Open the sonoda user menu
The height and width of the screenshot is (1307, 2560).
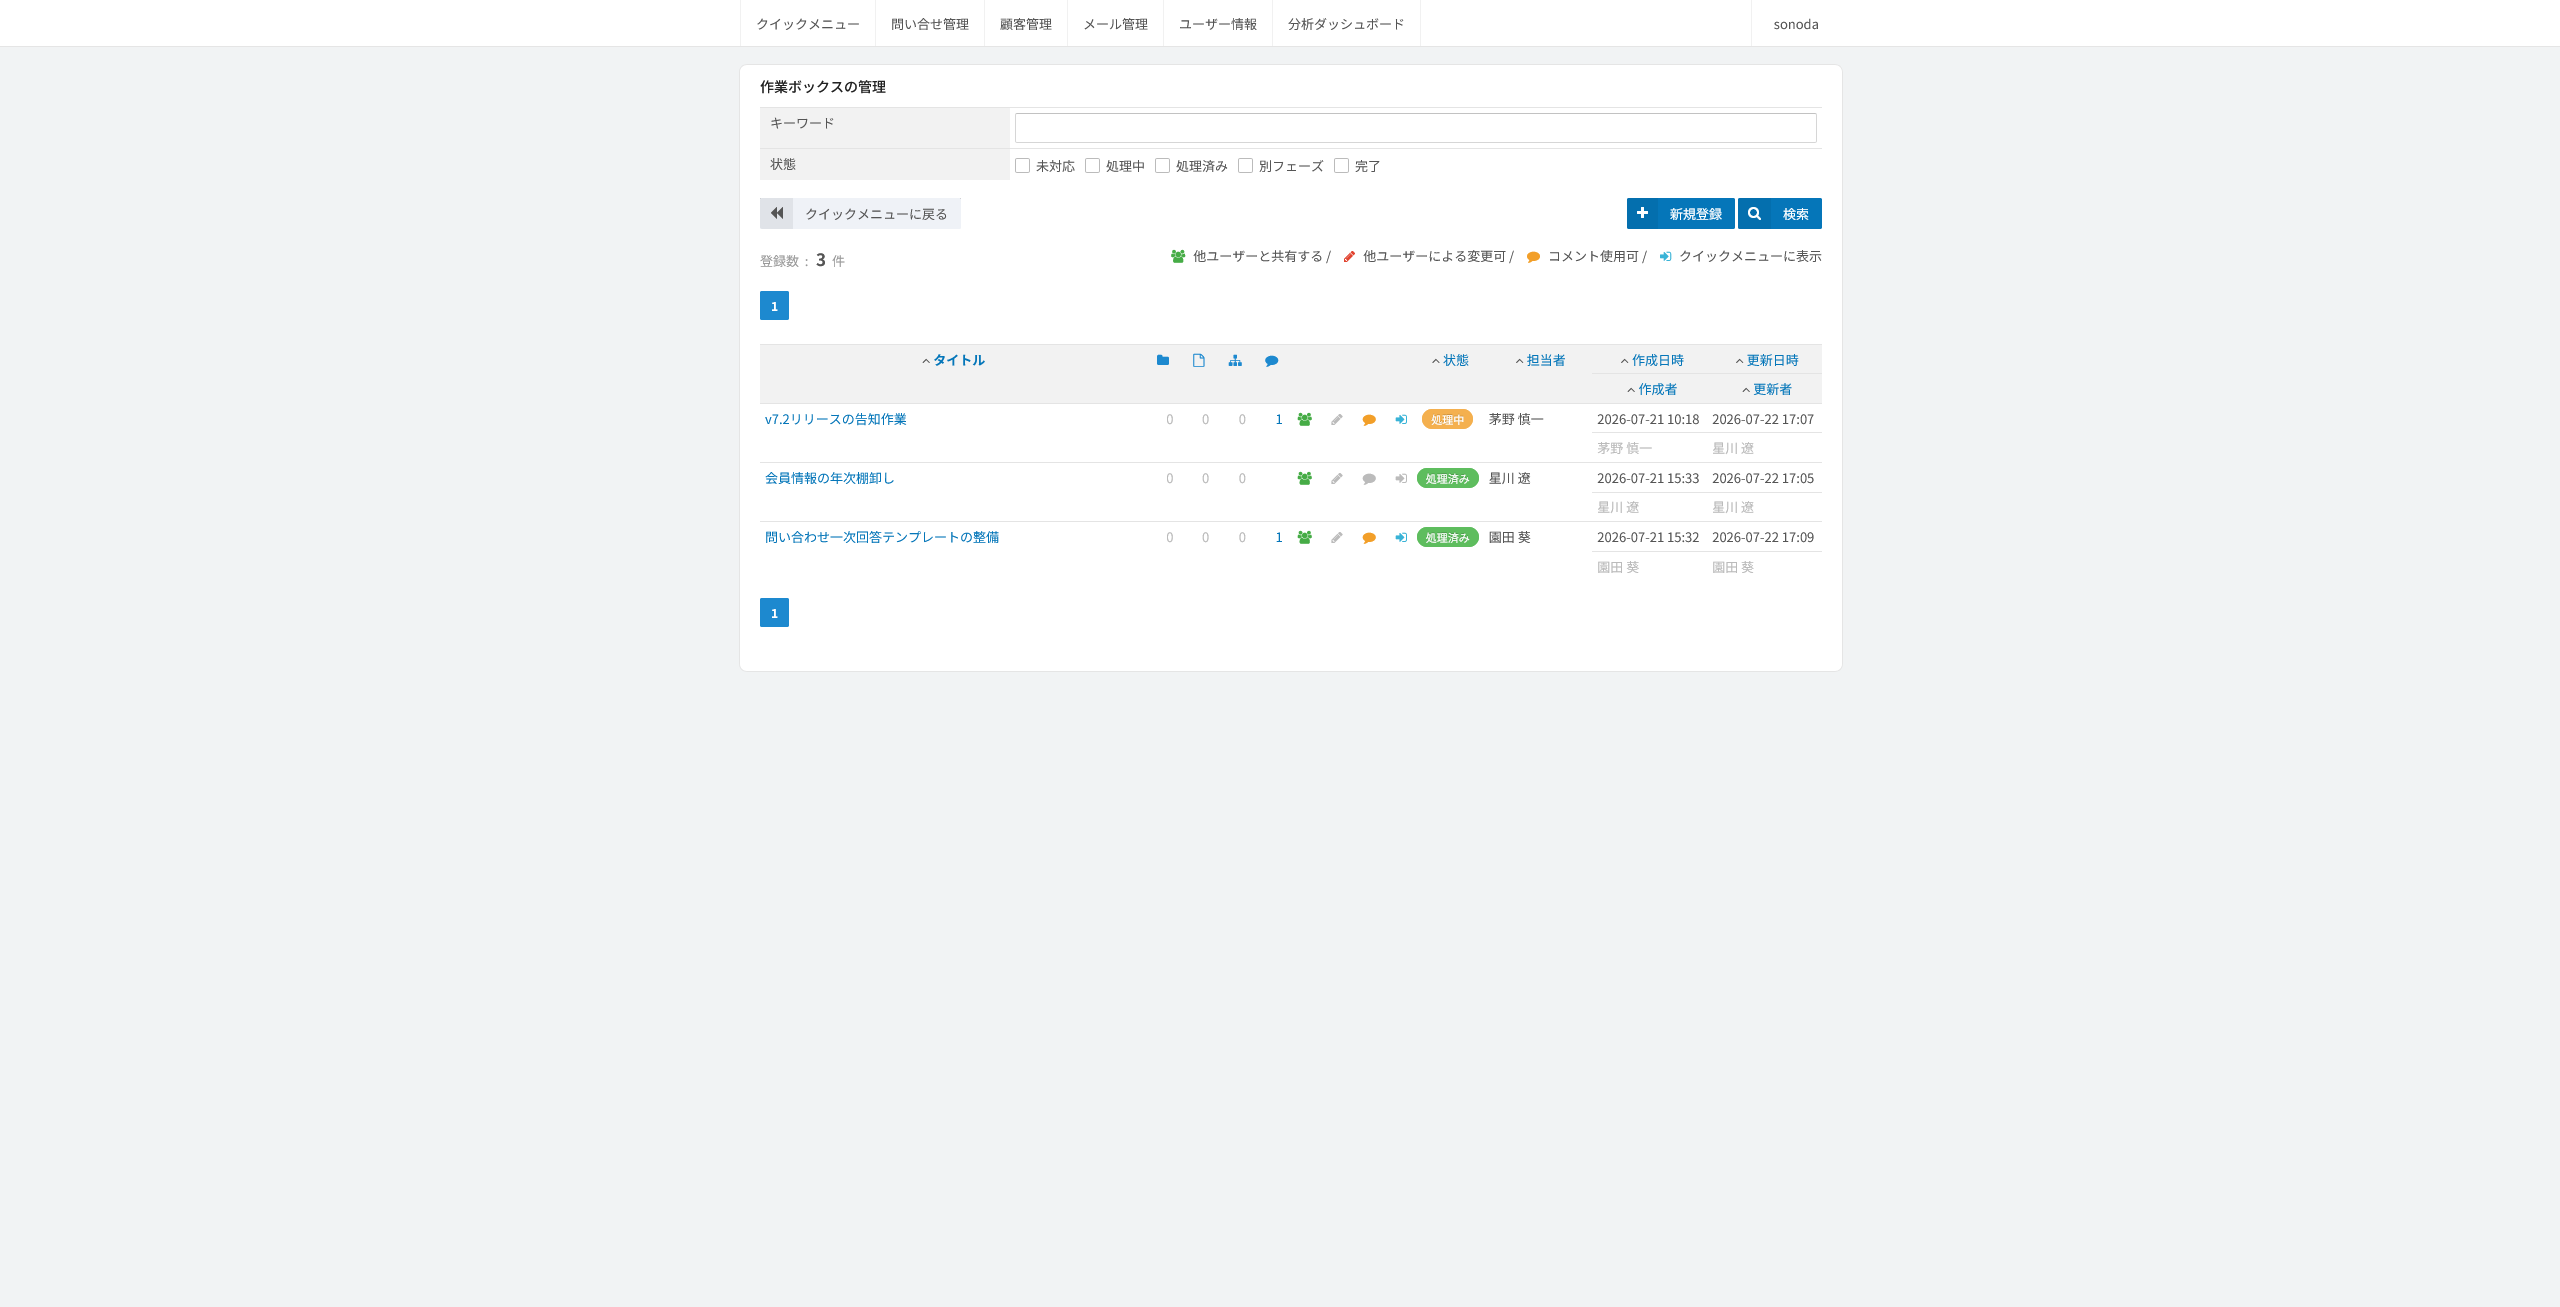click(x=1796, y=24)
